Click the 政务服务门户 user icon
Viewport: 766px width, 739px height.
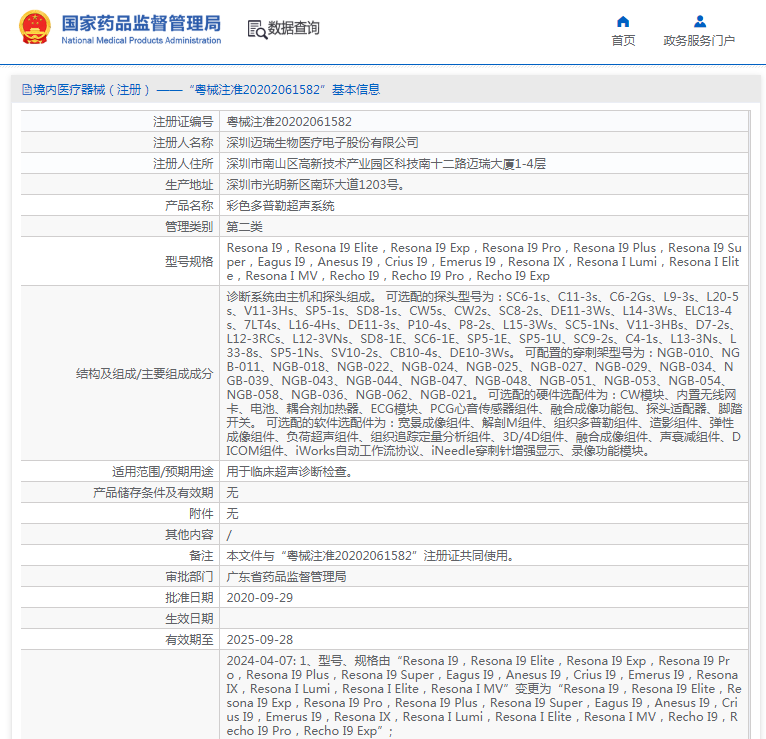700,21
